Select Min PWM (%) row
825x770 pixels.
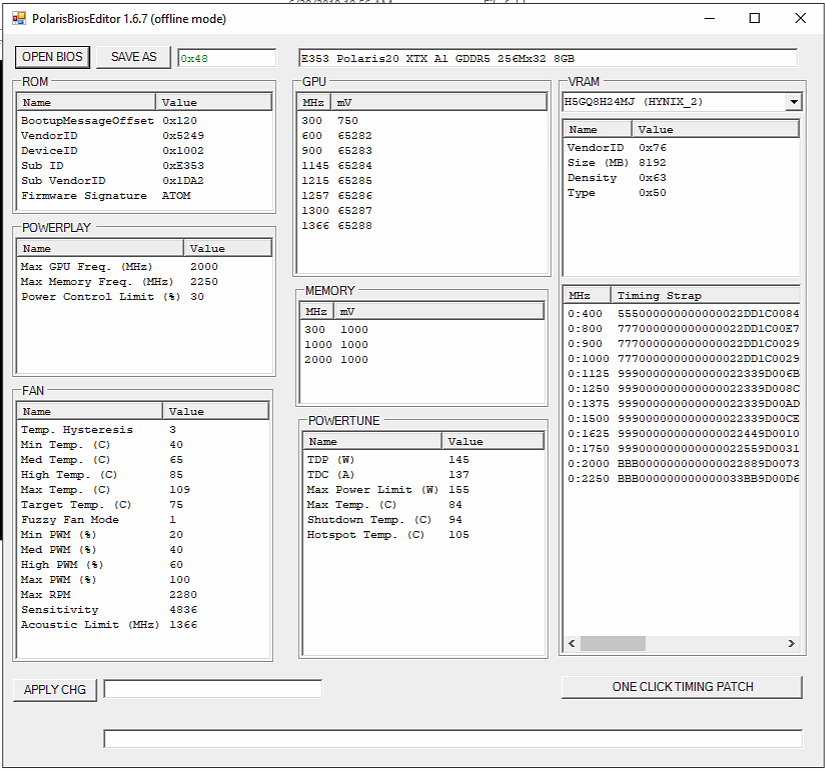[102, 535]
